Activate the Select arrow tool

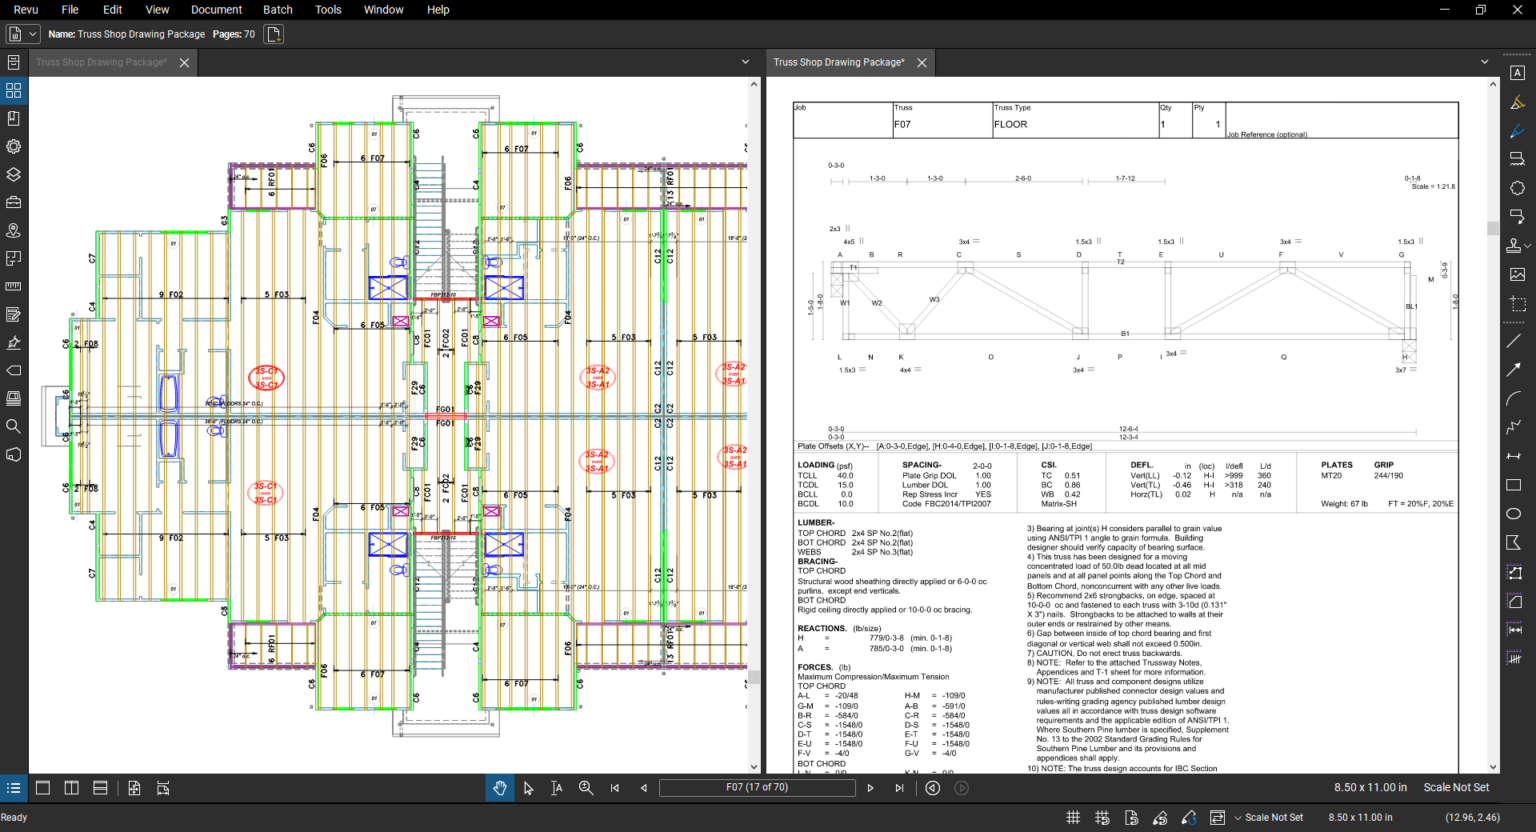(x=528, y=788)
